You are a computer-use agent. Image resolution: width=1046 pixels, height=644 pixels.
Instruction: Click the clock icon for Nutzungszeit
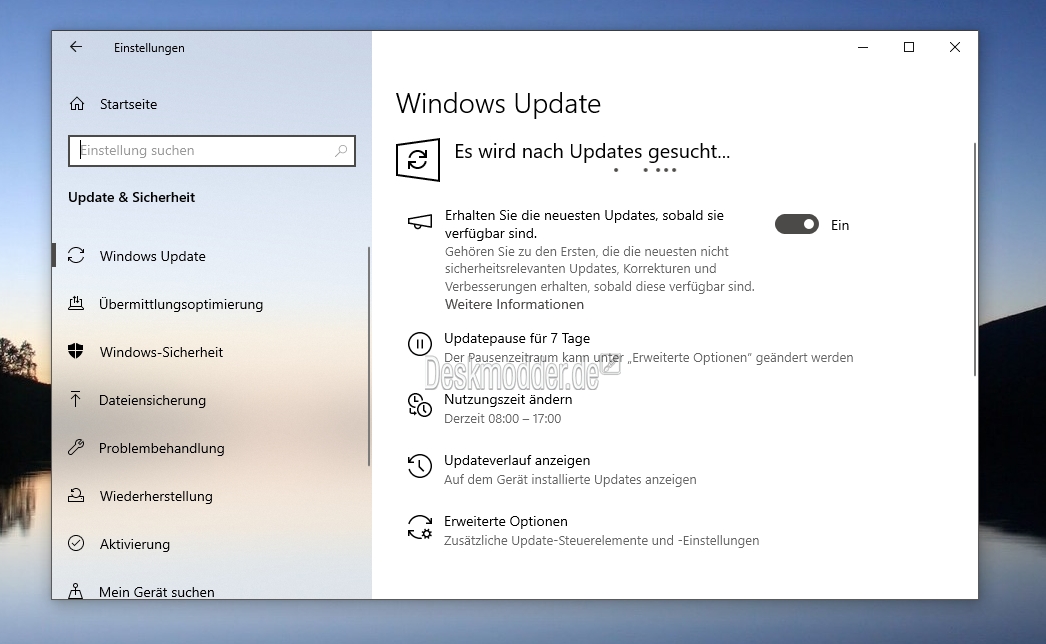[420, 405]
